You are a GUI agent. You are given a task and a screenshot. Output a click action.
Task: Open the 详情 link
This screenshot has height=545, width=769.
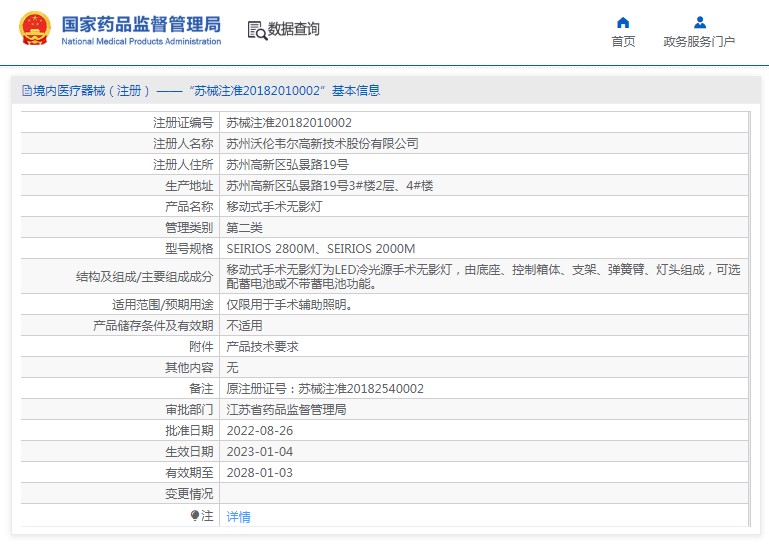pyautogui.click(x=238, y=517)
